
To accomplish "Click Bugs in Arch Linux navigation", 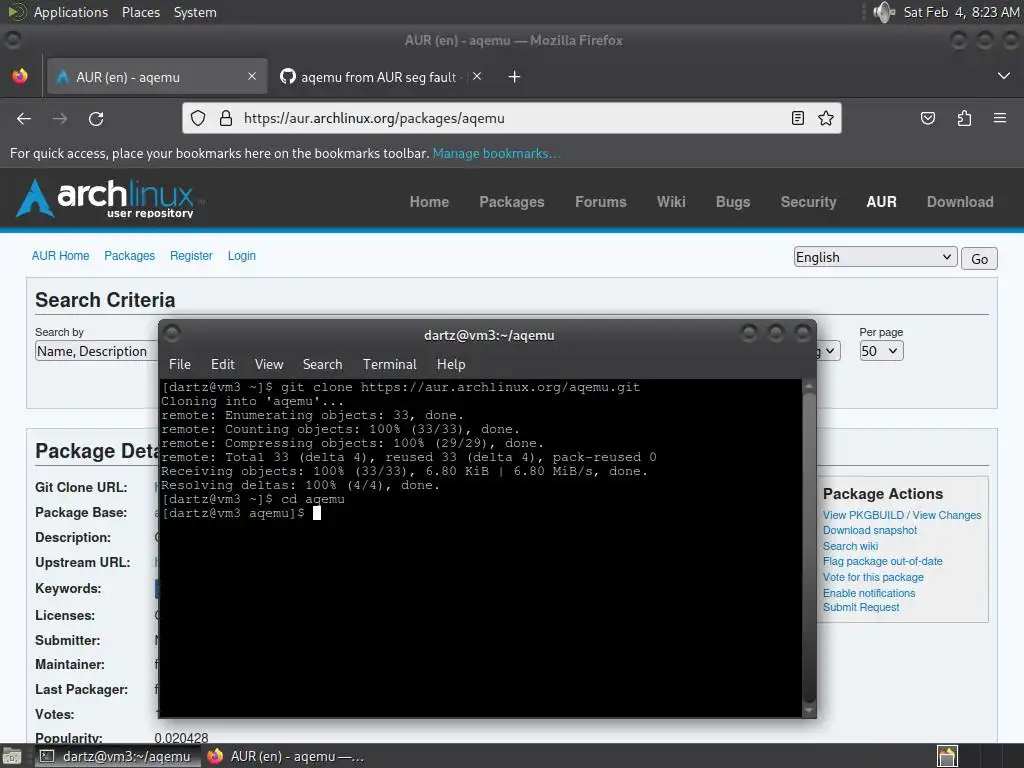I will pos(733,202).
